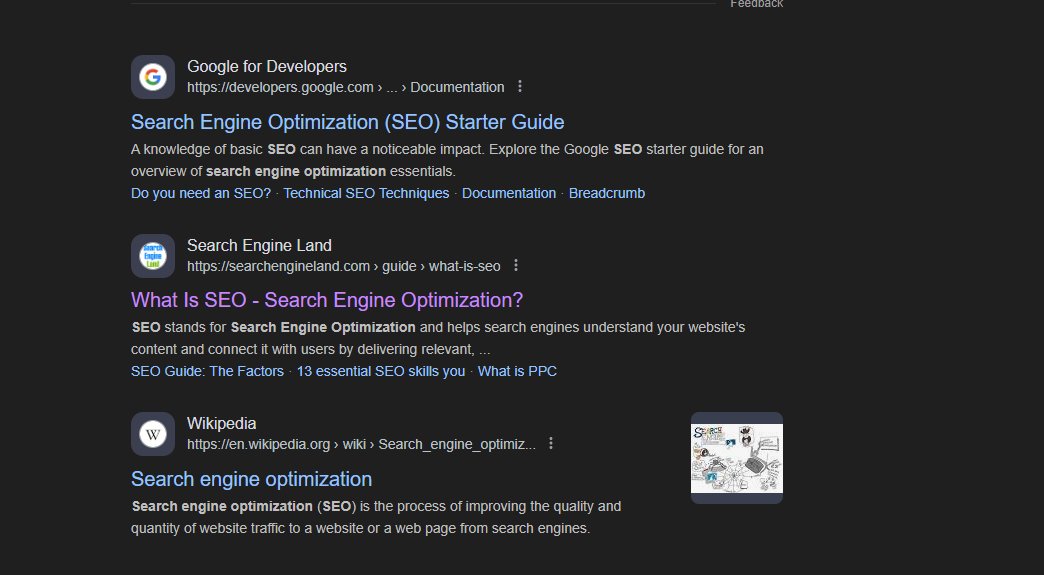Open SEO Guide: The Factors sitelink
Screen dimensions: 1044x575
(207, 371)
